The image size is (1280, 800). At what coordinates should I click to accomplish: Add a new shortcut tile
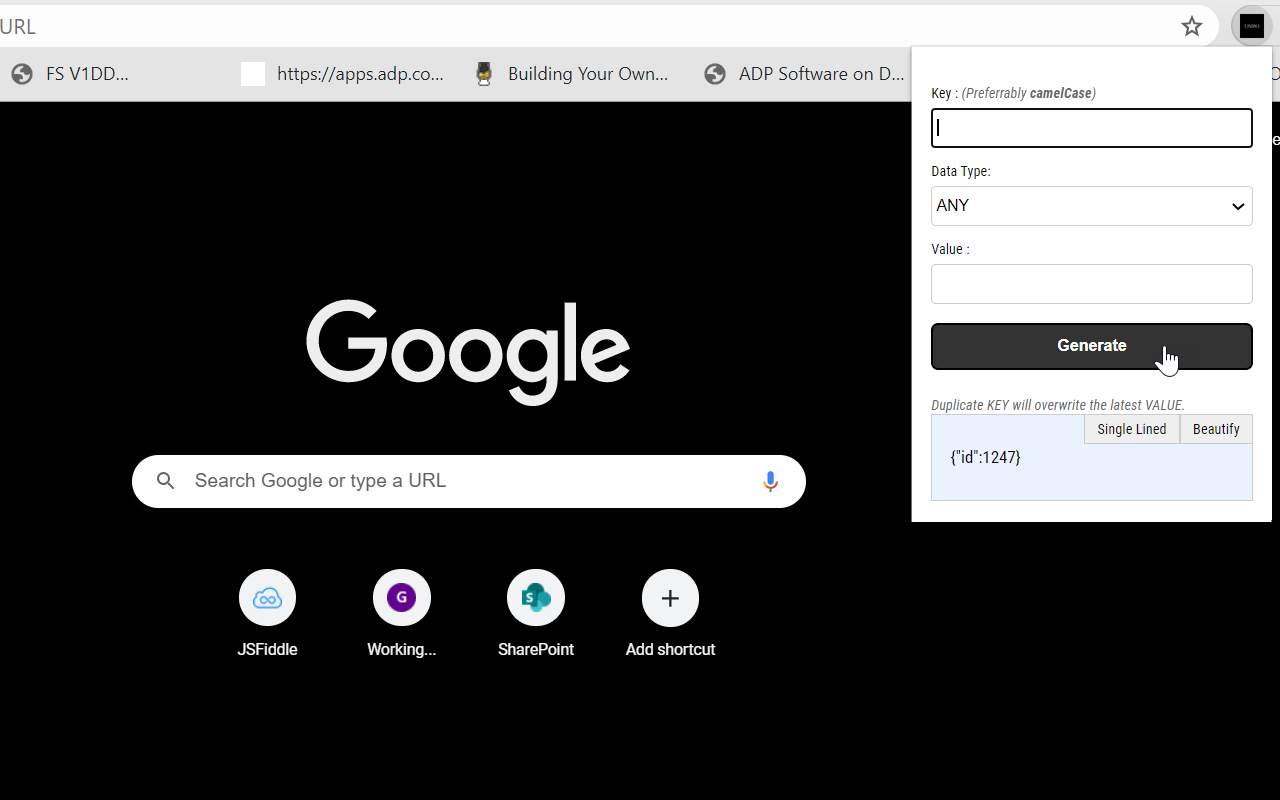(670, 614)
